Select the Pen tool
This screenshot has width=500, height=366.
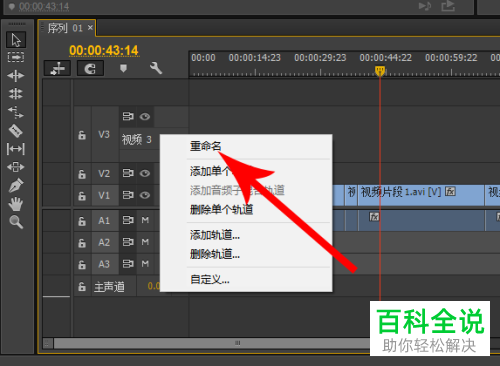(16, 185)
